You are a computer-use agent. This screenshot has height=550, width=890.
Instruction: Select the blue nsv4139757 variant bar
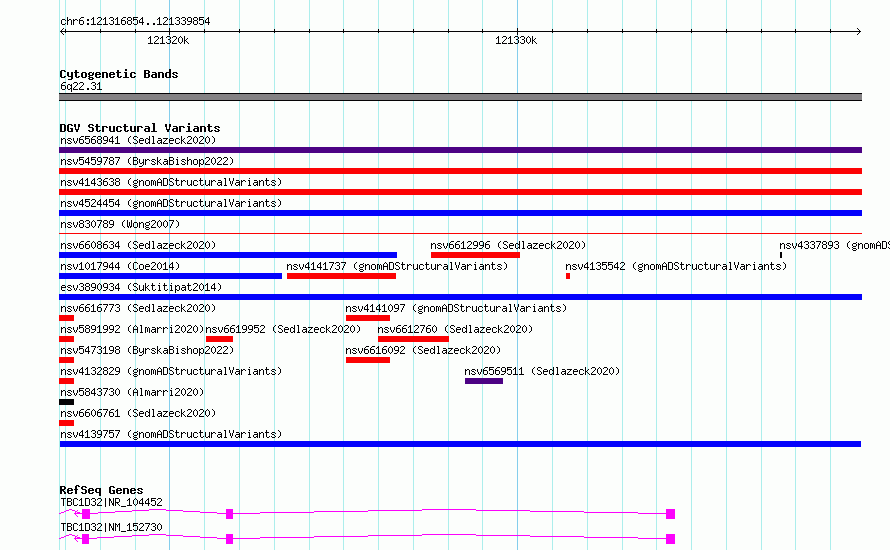tap(460, 444)
